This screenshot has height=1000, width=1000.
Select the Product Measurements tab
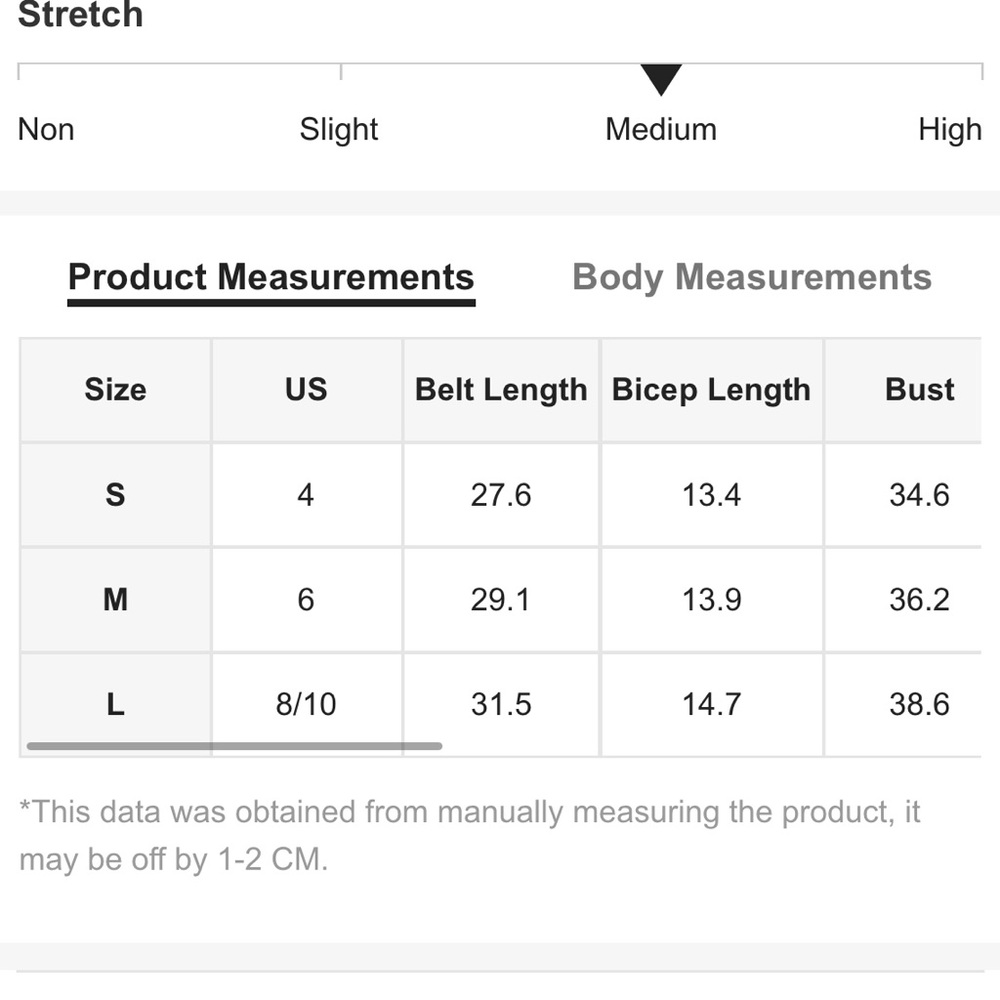271,277
